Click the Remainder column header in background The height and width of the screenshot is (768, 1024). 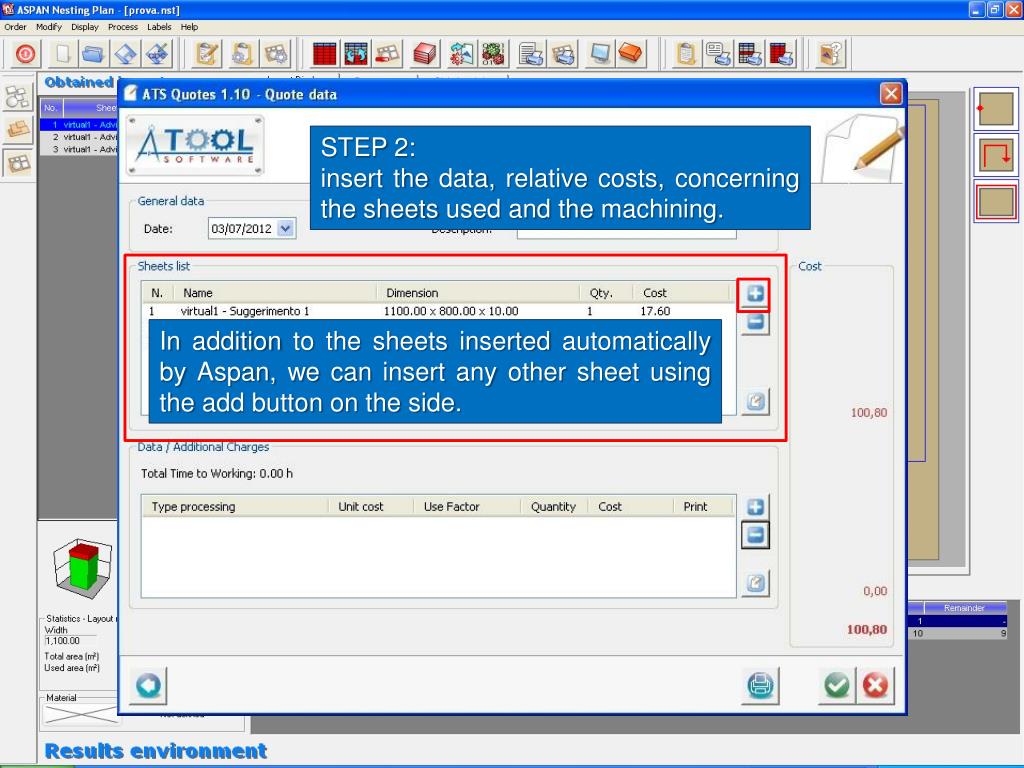pos(964,608)
